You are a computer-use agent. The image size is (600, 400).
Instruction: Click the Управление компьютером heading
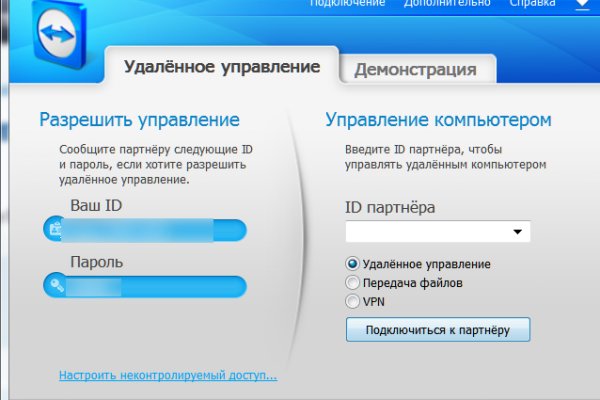click(x=438, y=120)
